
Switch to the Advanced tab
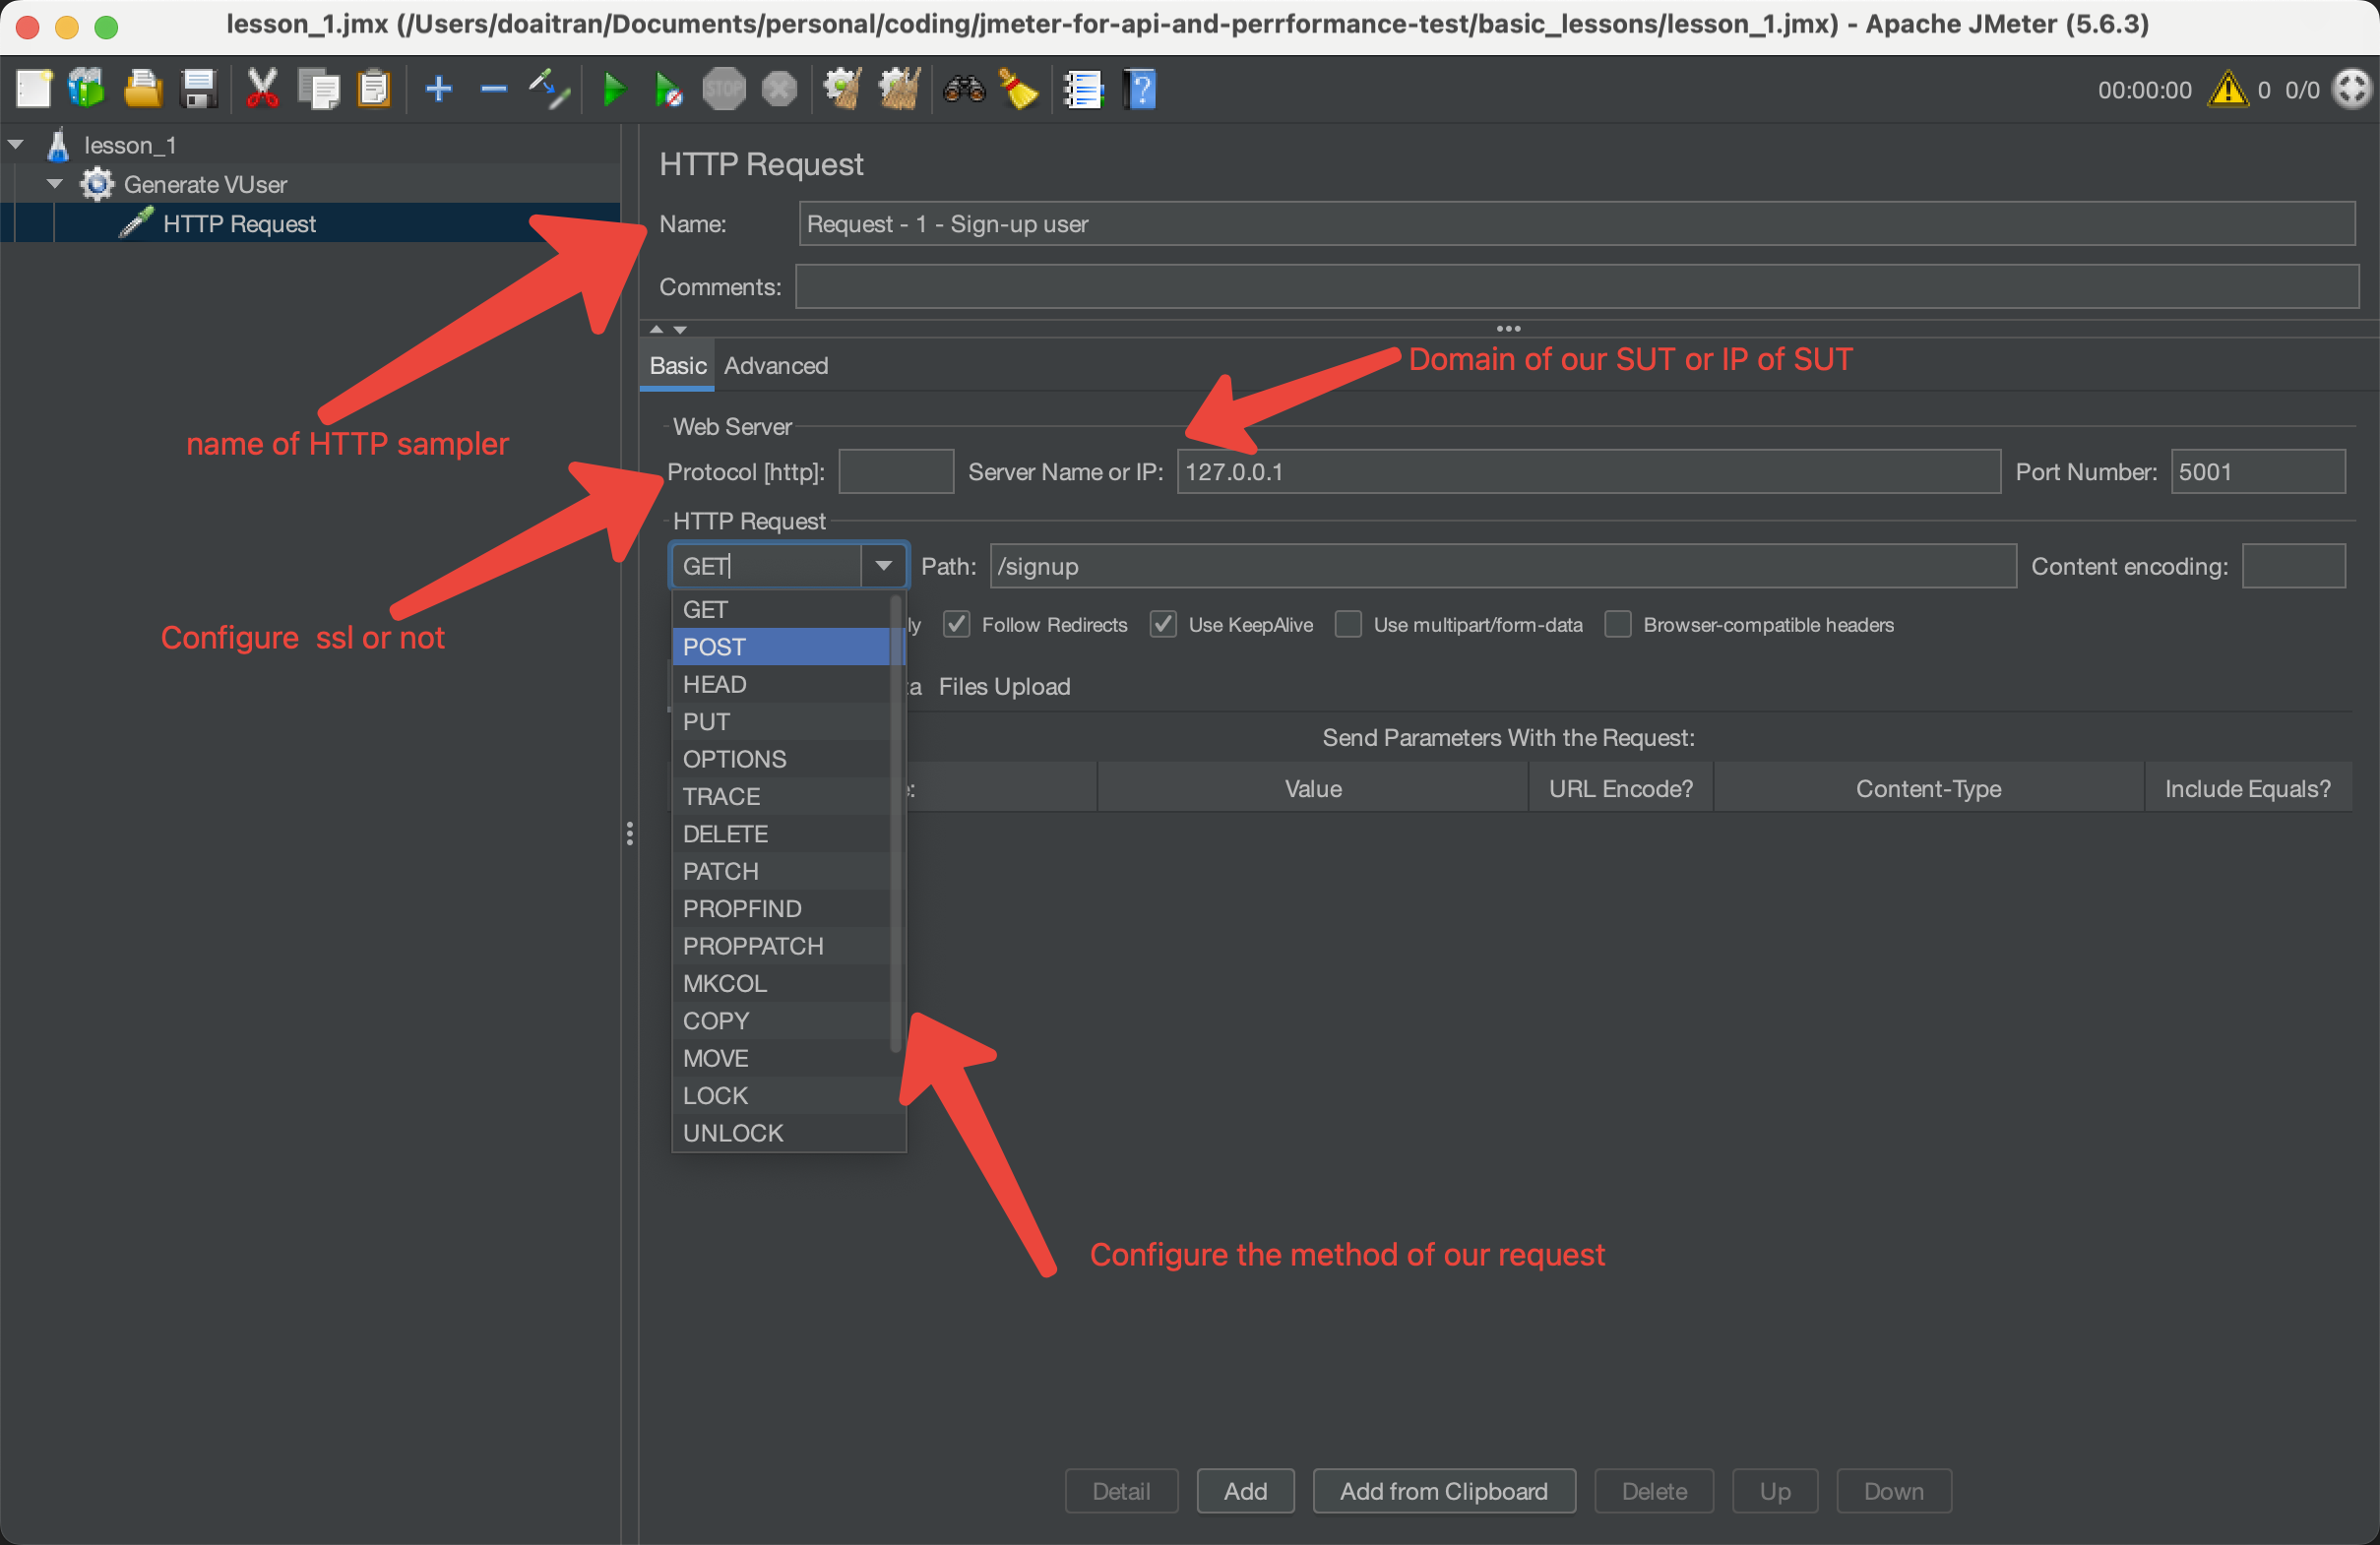[776, 366]
